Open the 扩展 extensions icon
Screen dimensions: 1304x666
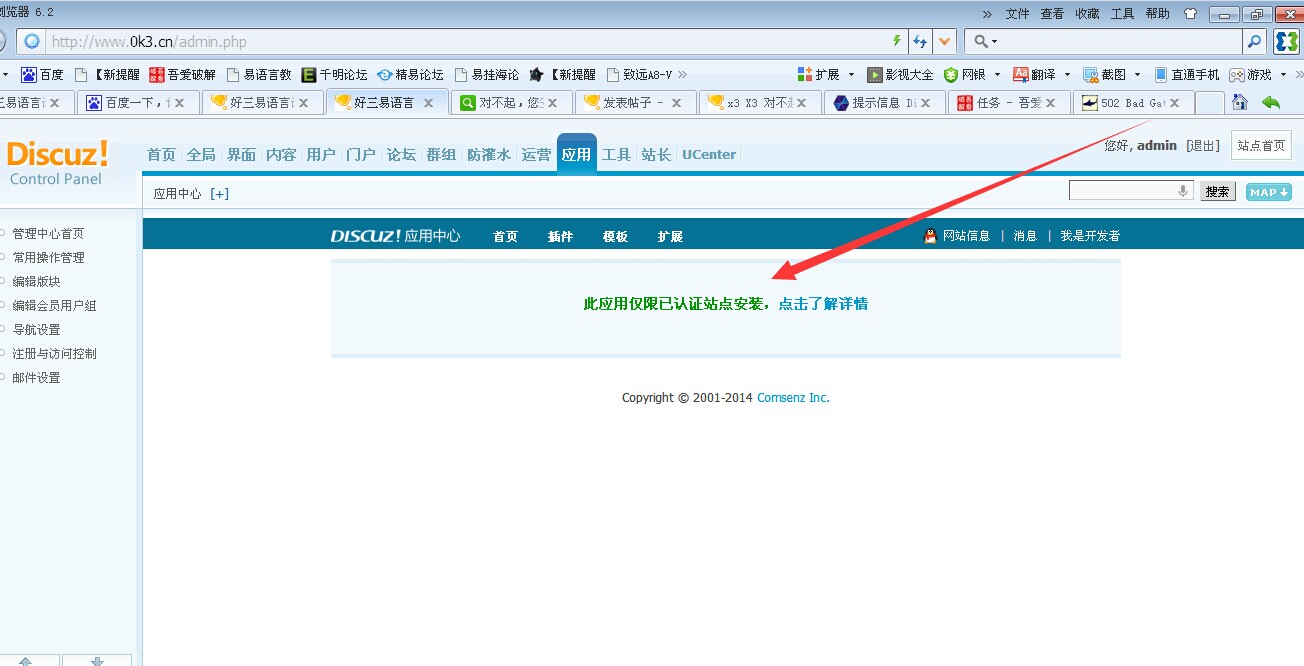point(802,73)
